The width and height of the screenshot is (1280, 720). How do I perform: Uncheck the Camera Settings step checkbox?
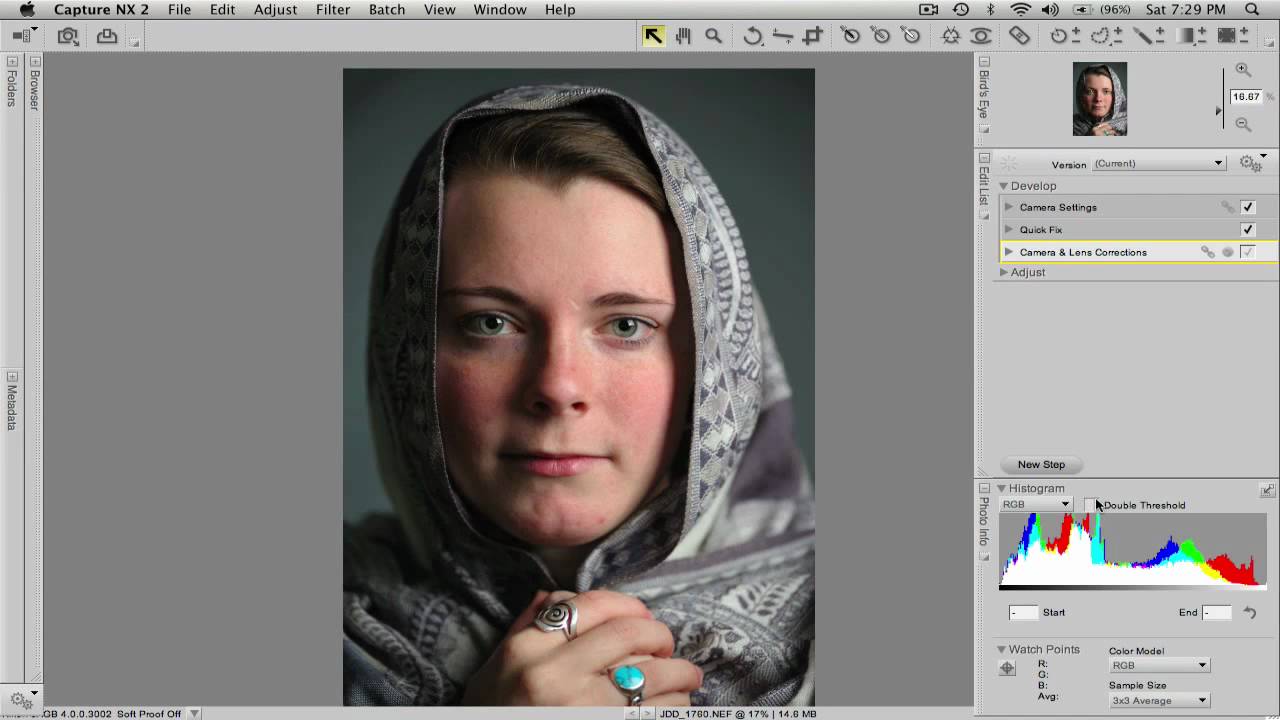click(x=1248, y=207)
